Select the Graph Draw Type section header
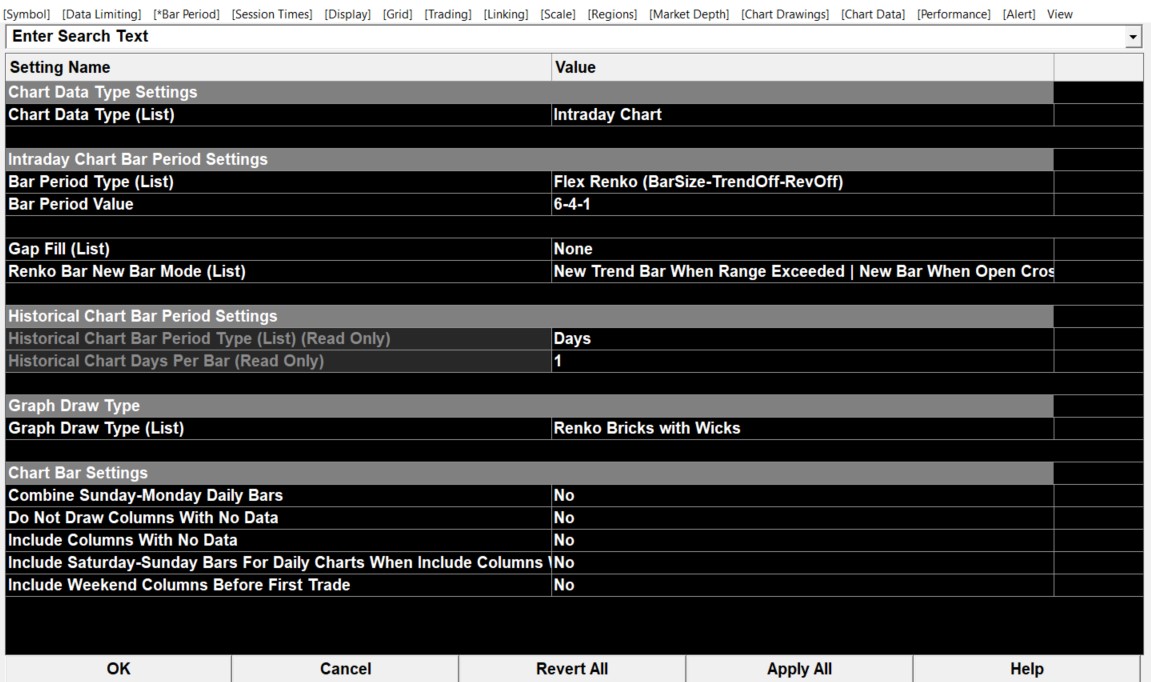Screen dimensions: 1151x682 coord(529,406)
